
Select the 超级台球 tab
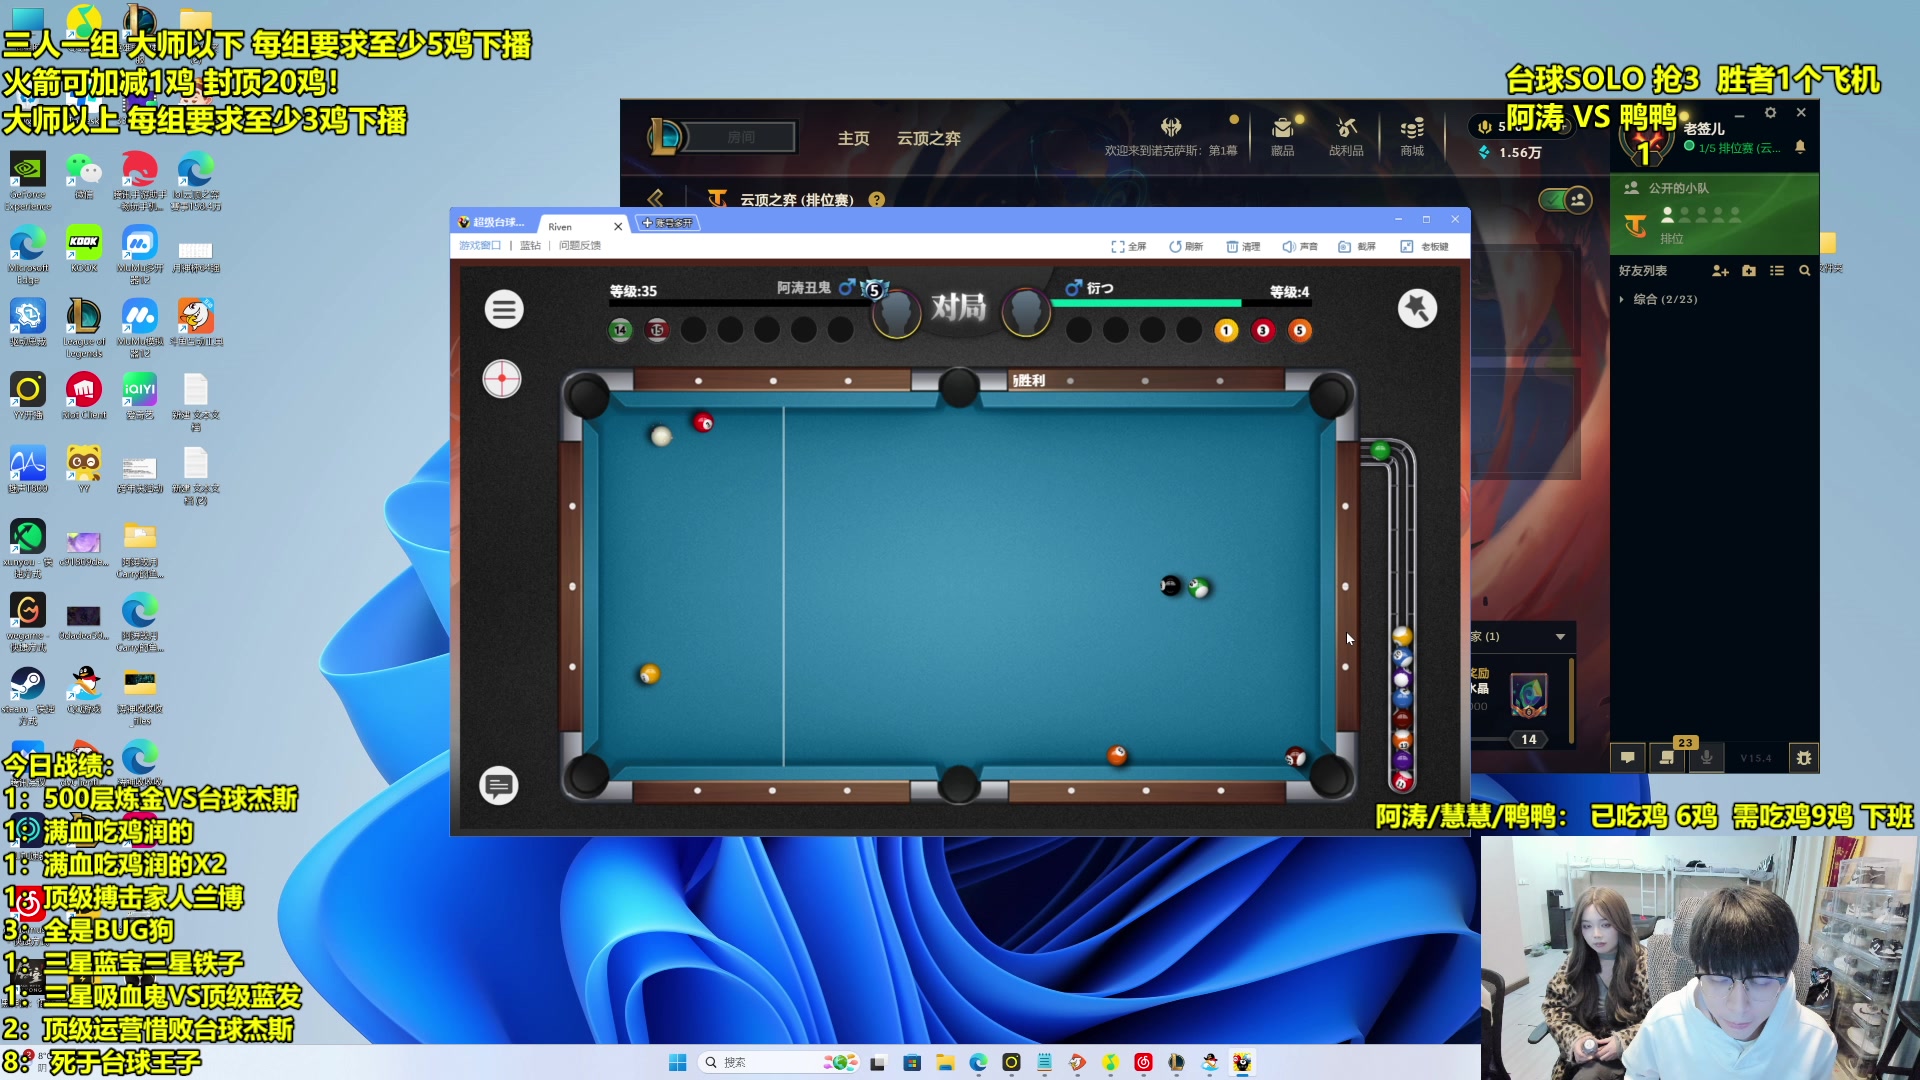492,222
